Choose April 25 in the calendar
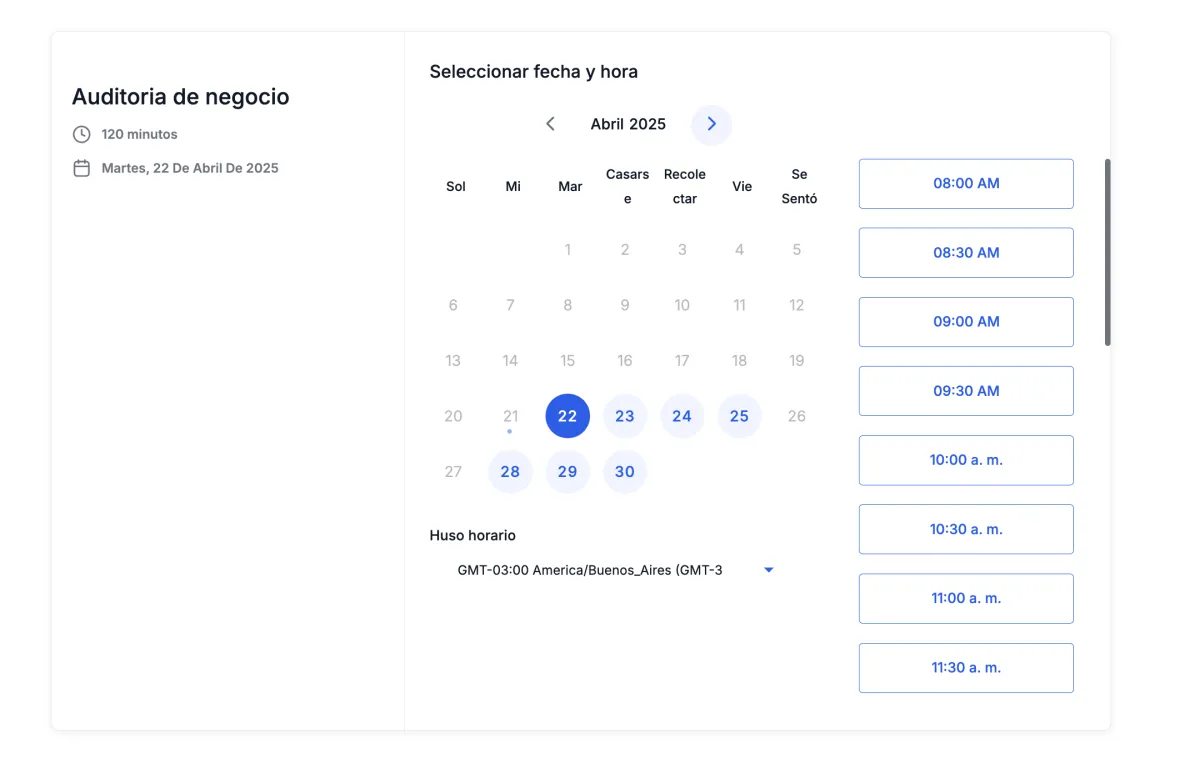1200x773 pixels. click(x=739, y=416)
